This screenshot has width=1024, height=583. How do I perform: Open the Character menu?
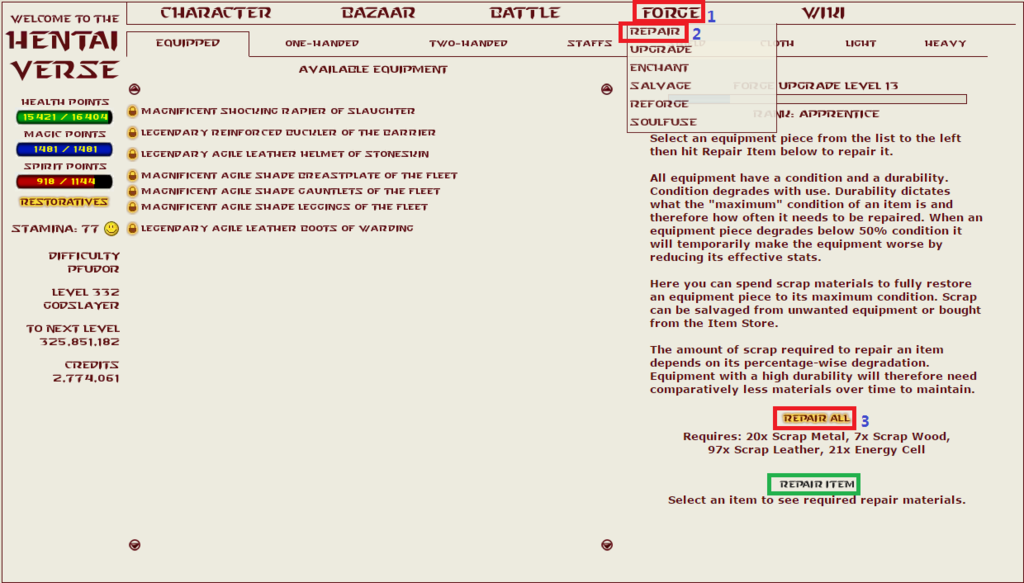pyautogui.click(x=216, y=13)
